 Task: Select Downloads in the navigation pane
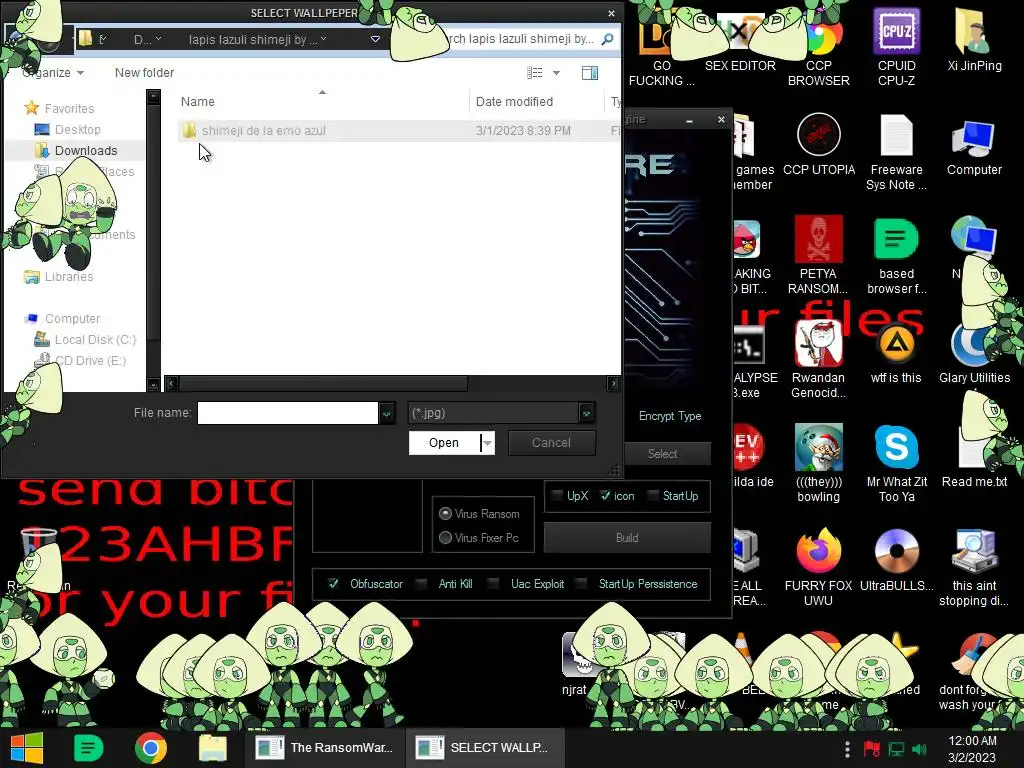[86, 150]
